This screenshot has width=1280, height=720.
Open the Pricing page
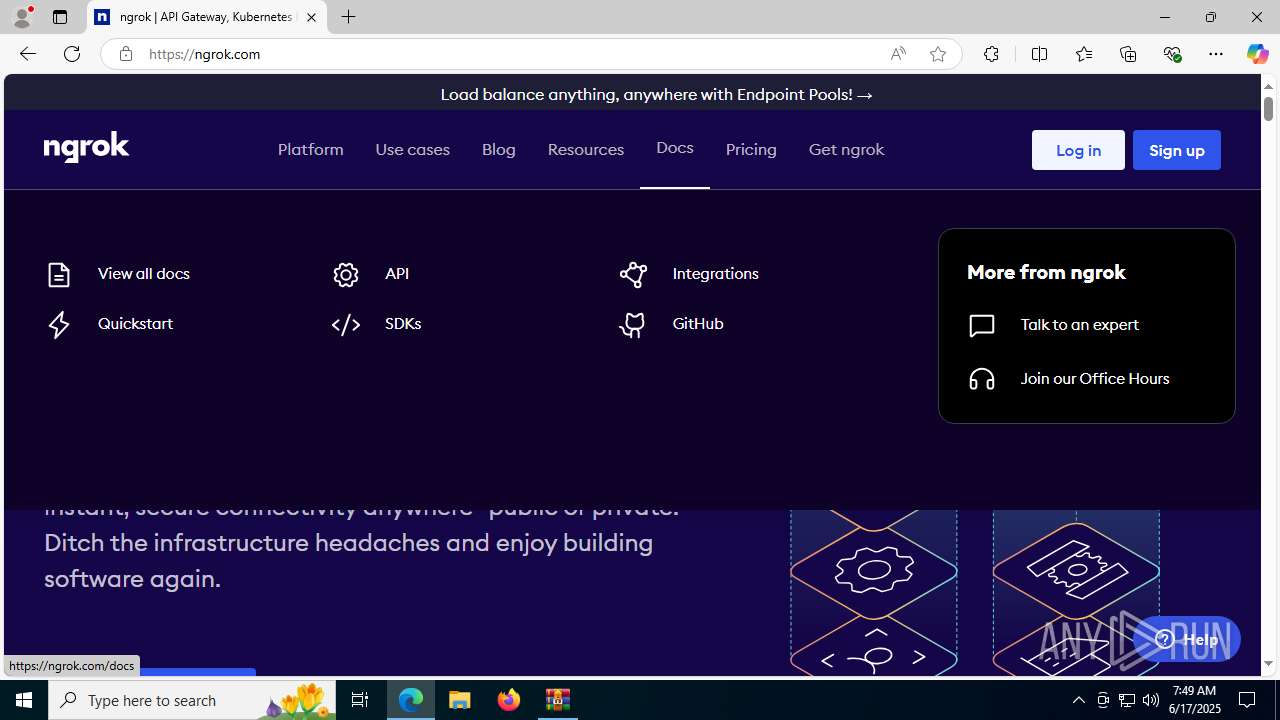pos(751,150)
